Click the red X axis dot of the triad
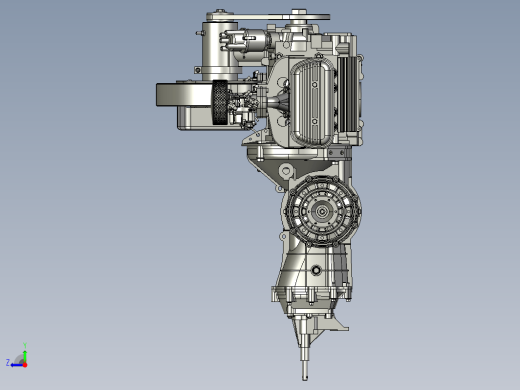The image size is (520, 390). 25,365
